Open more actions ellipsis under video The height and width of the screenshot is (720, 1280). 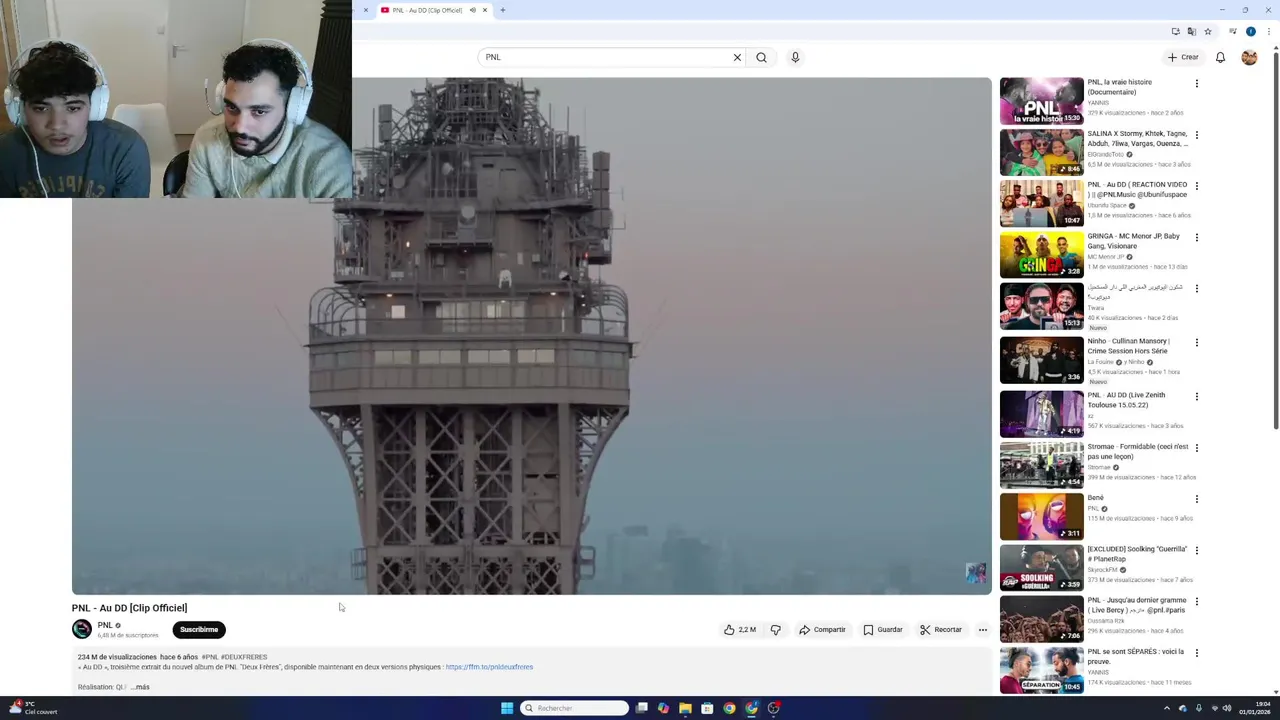point(982,630)
